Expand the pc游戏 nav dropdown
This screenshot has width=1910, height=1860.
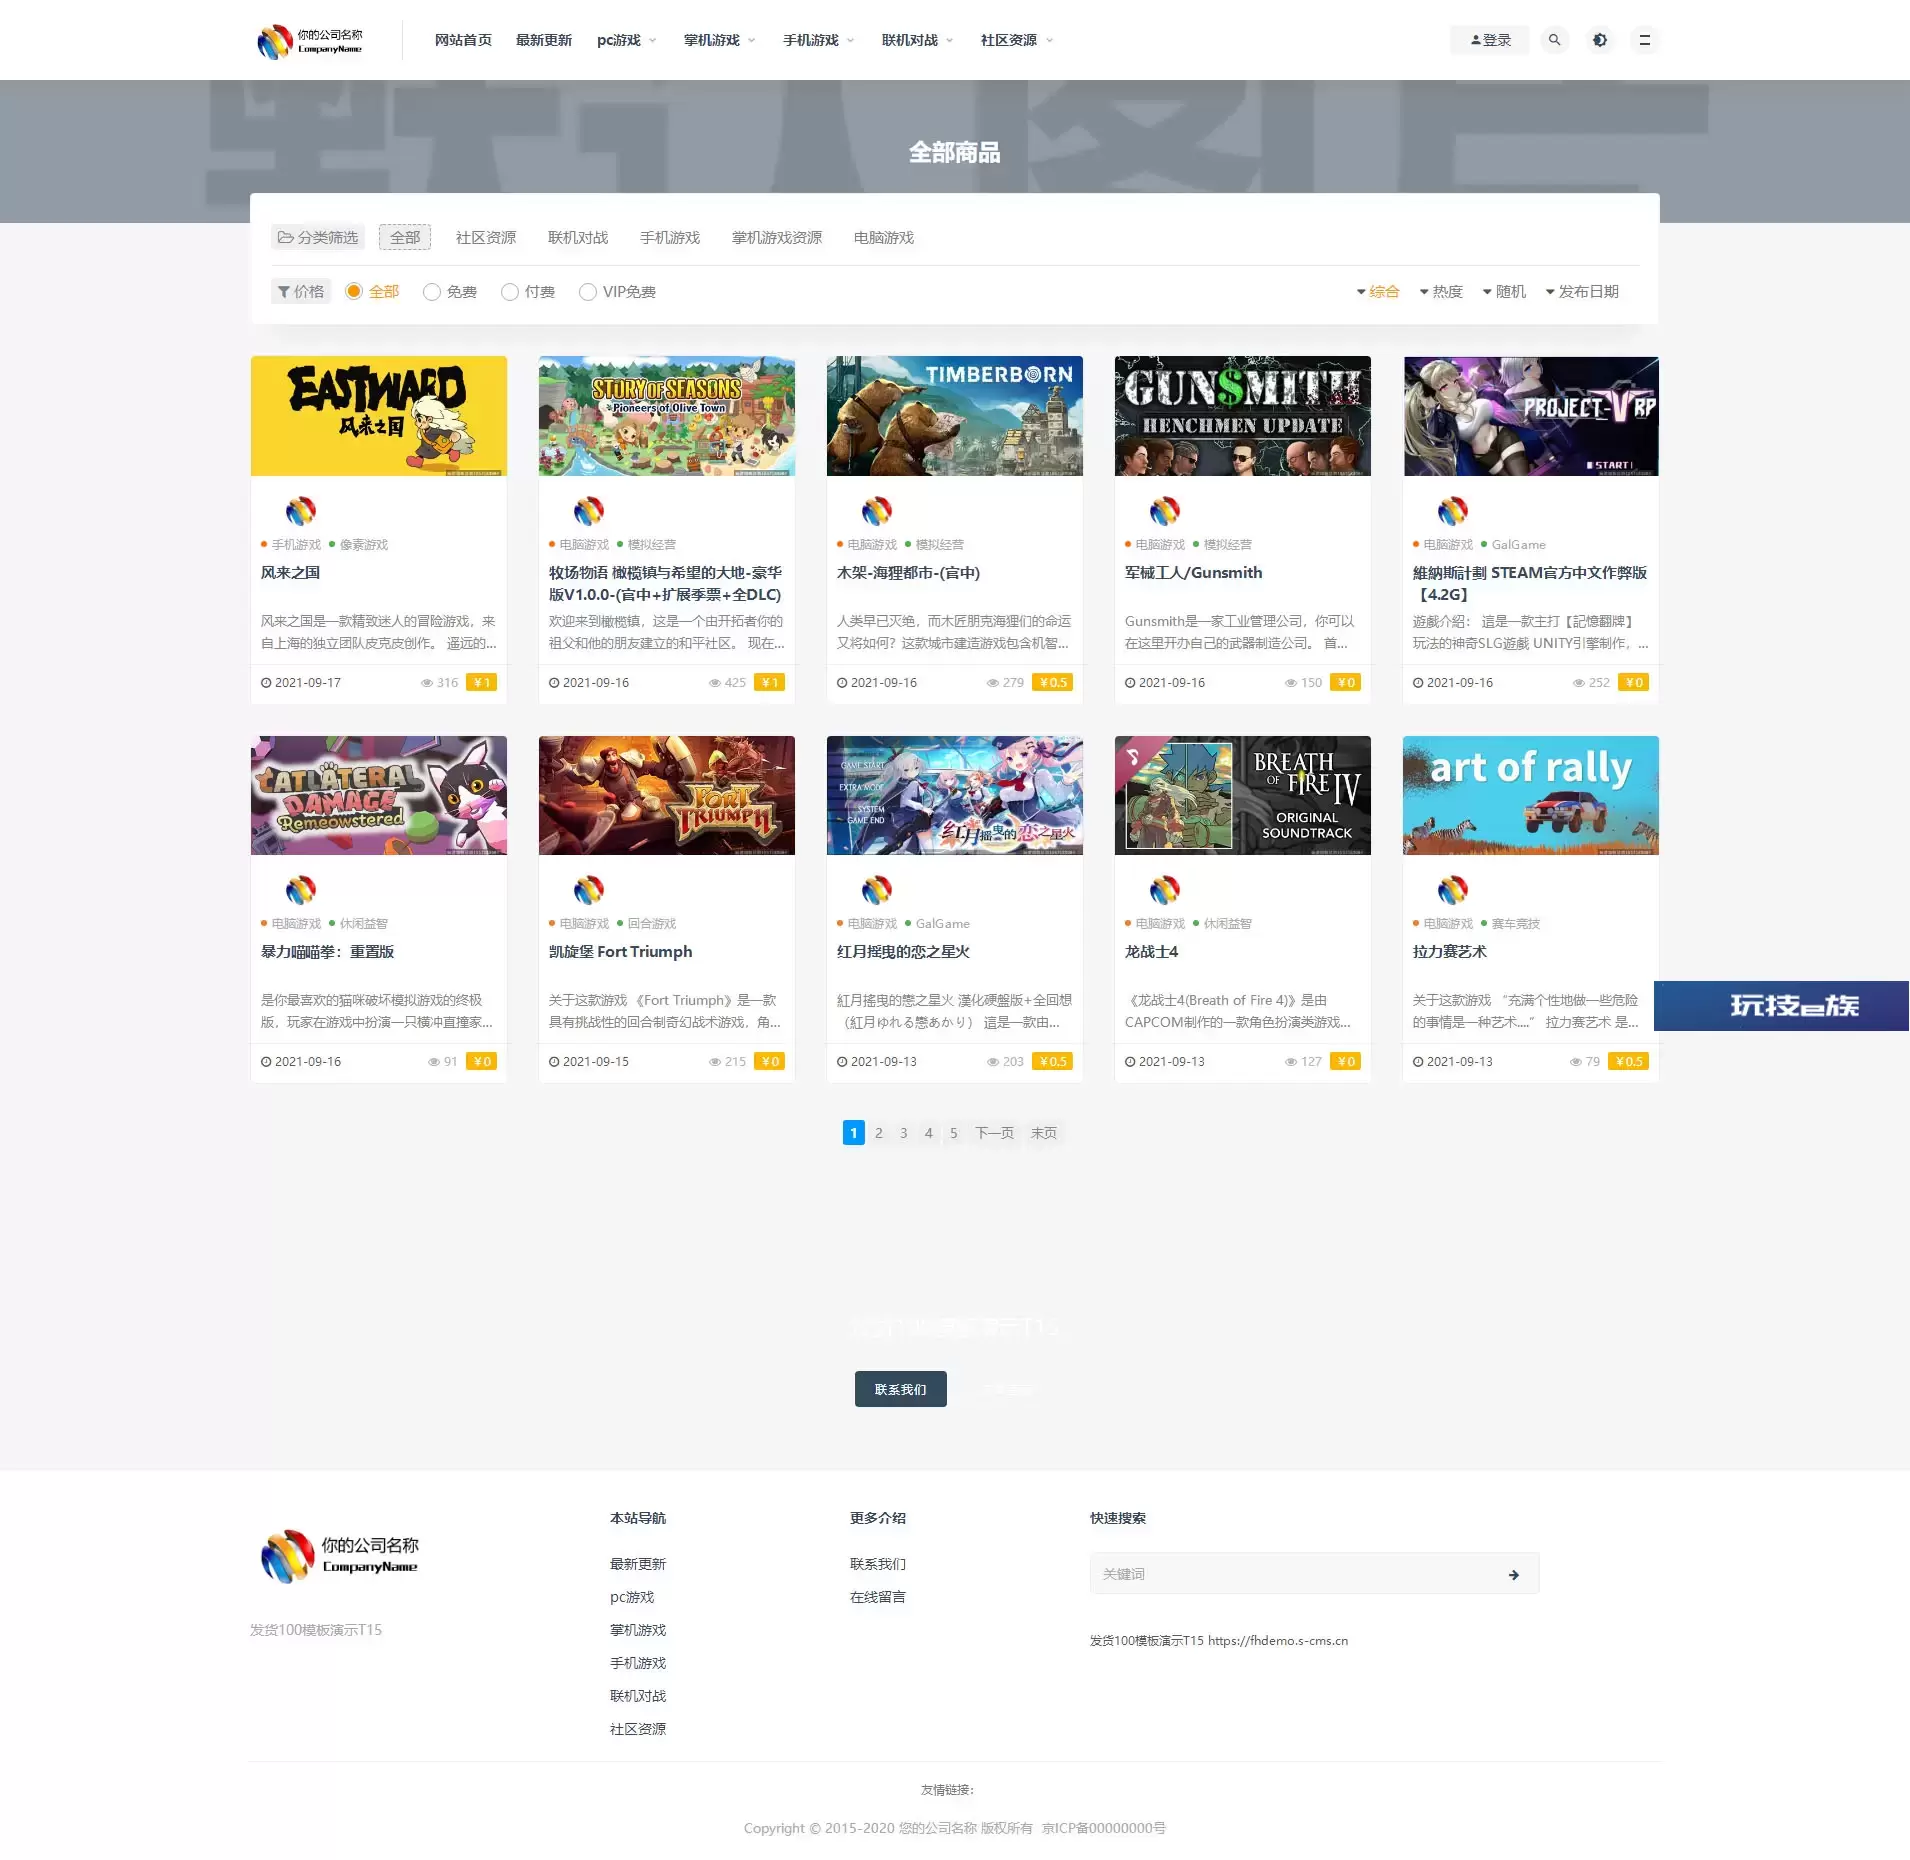coord(627,40)
